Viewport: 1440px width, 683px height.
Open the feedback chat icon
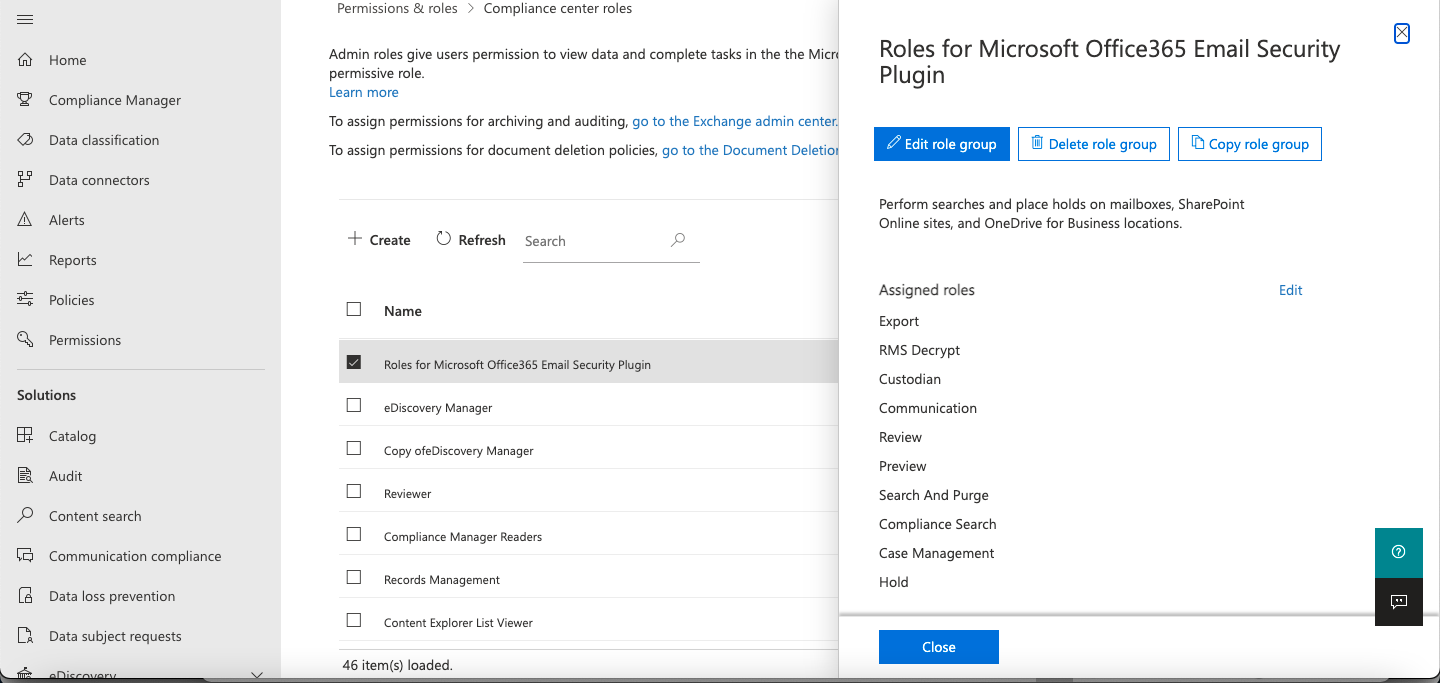[x=1399, y=602]
